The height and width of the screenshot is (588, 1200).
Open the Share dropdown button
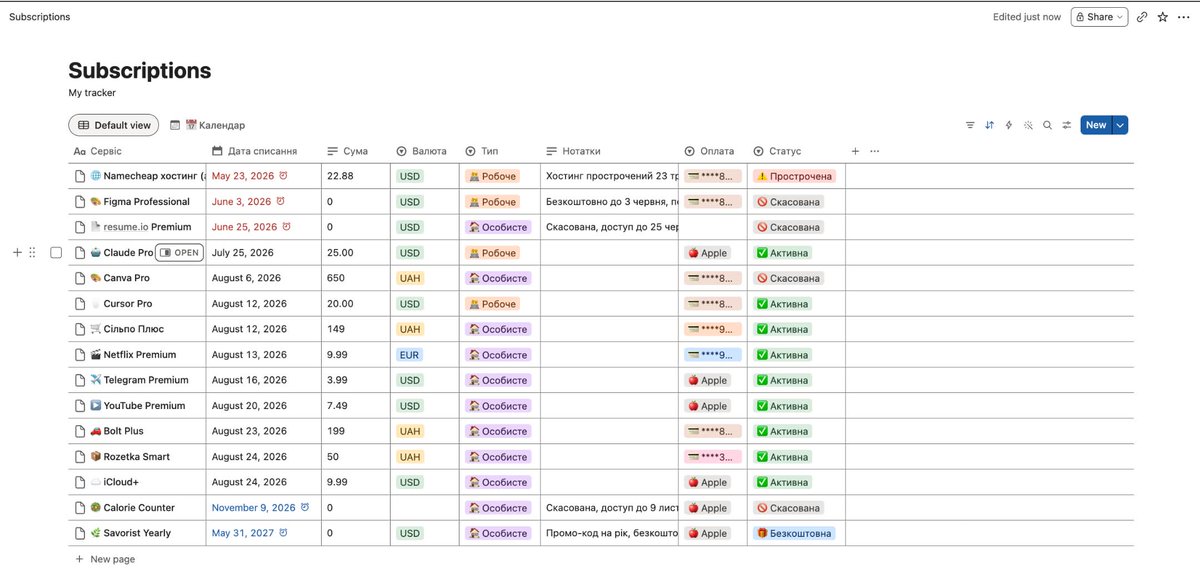(1099, 17)
